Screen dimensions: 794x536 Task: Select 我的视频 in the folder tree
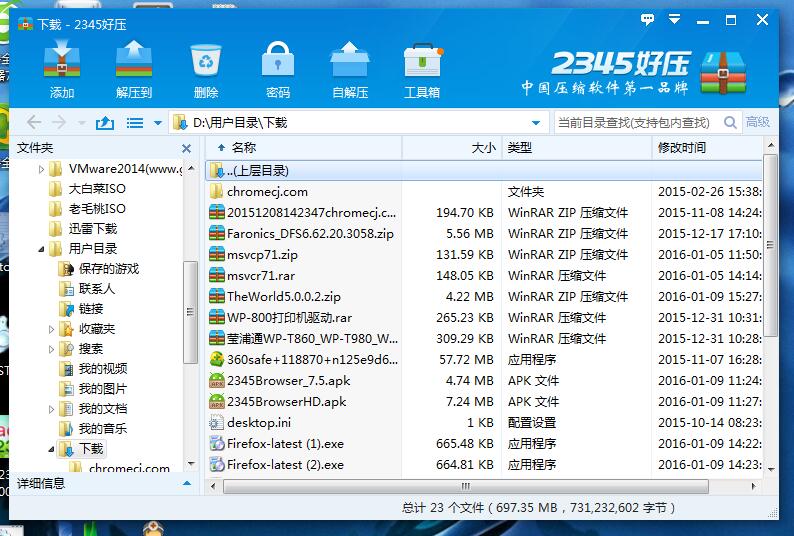pyautogui.click(x=103, y=369)
